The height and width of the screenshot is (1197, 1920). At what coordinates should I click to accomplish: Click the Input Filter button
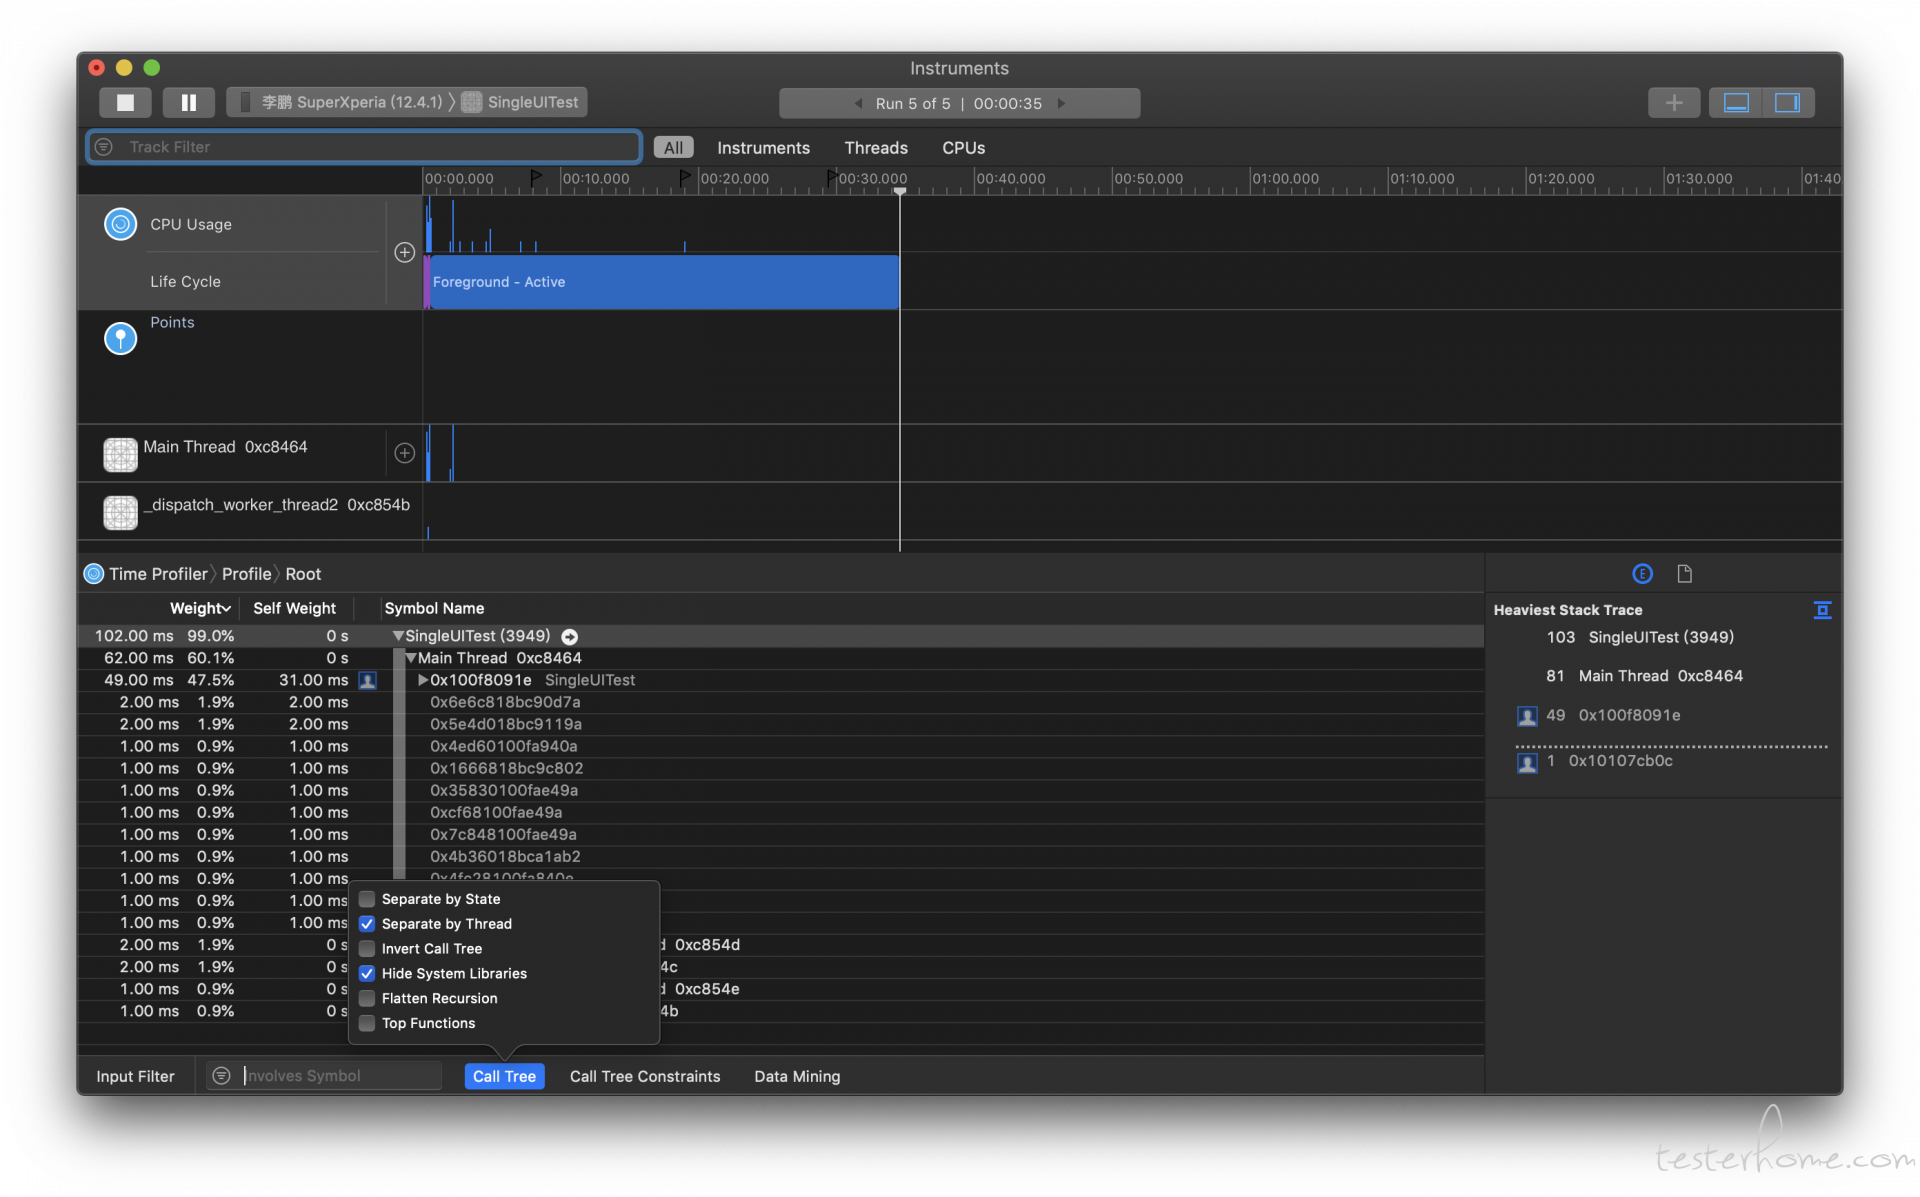pos(135,1077)
